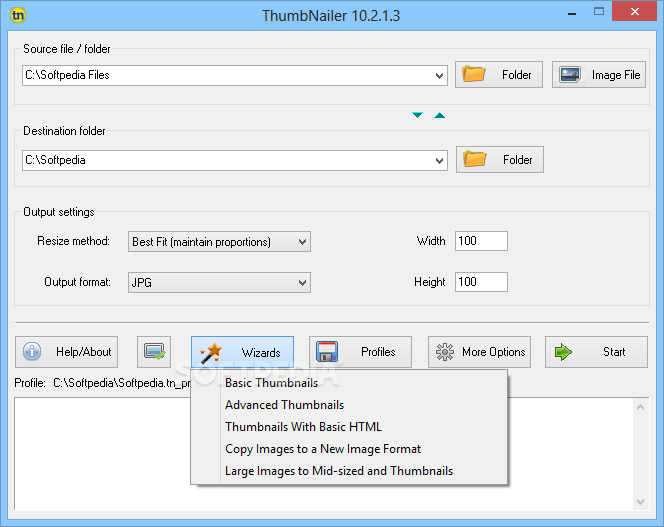Open the Resize method dropdown
The image size is (664, 527).
(219, 242)
